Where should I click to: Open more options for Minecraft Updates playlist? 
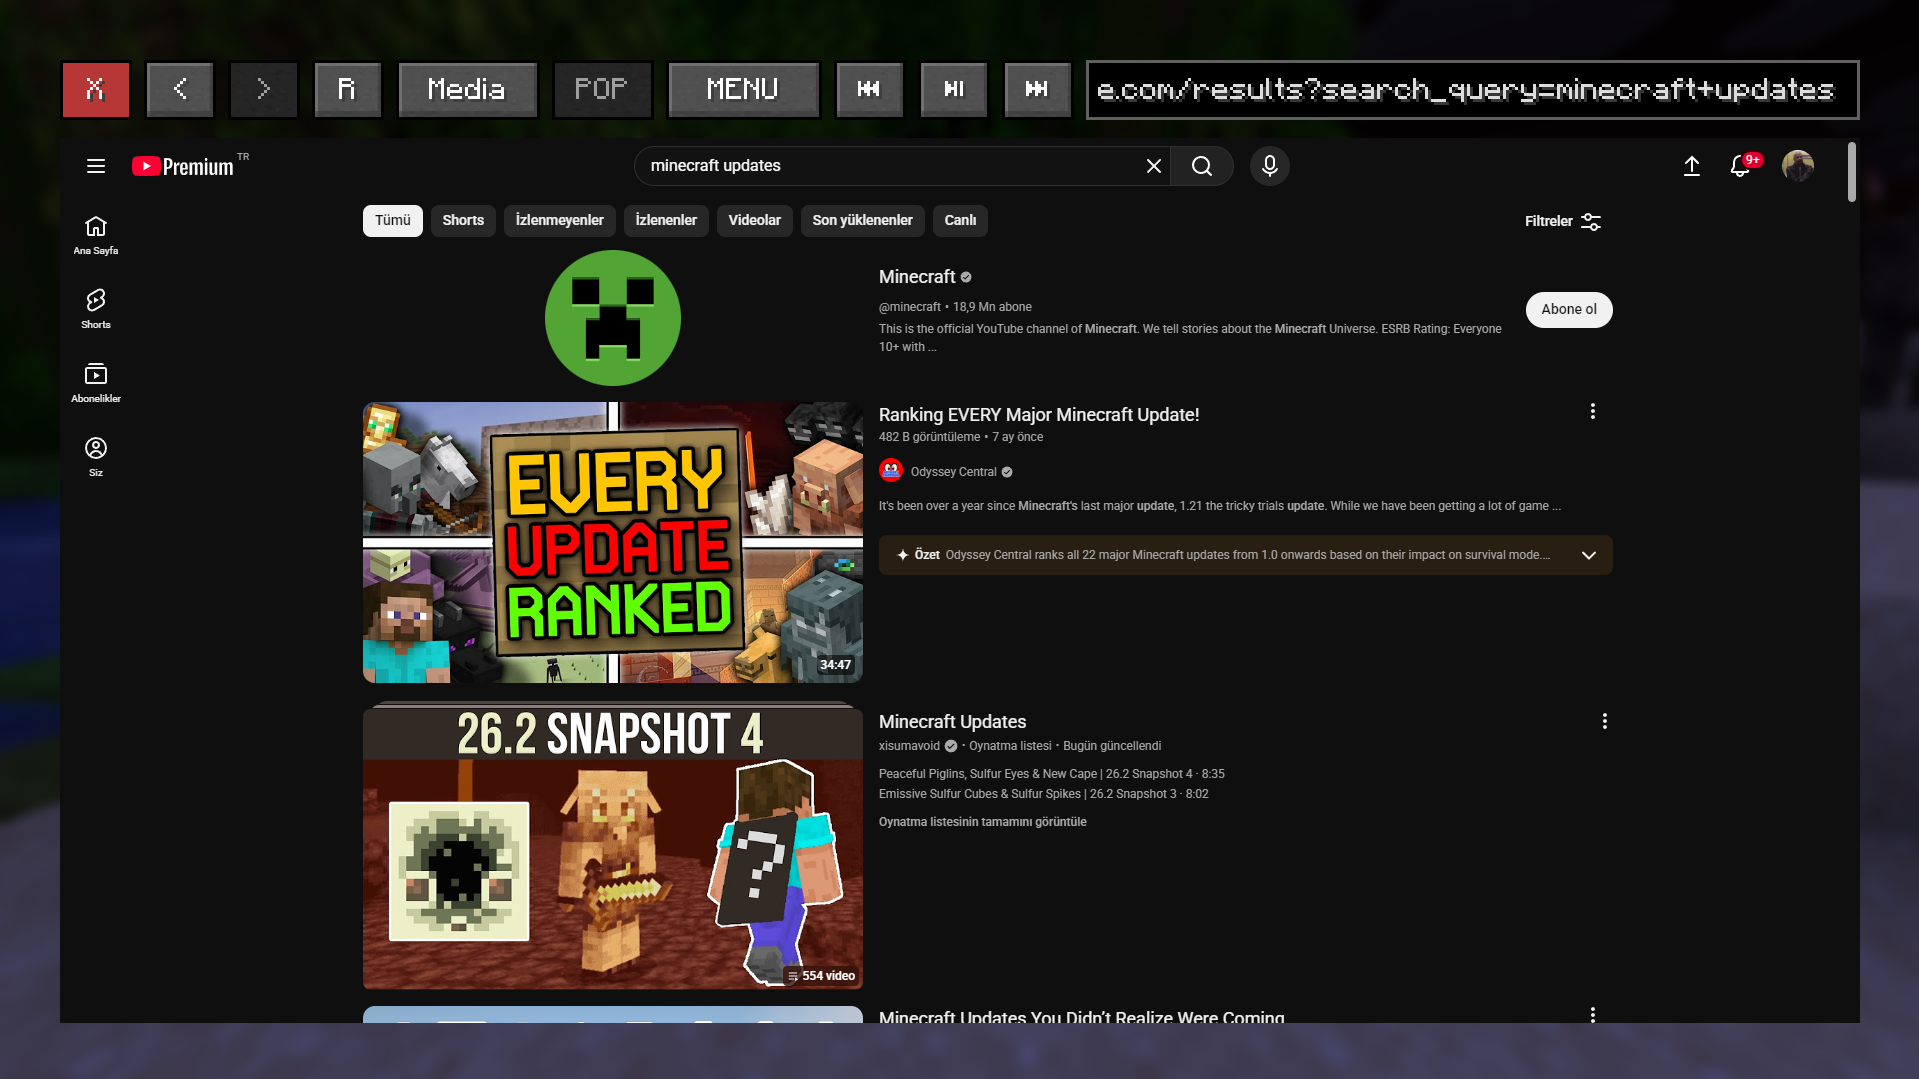pyautogui.click(x=1605, y=722)
